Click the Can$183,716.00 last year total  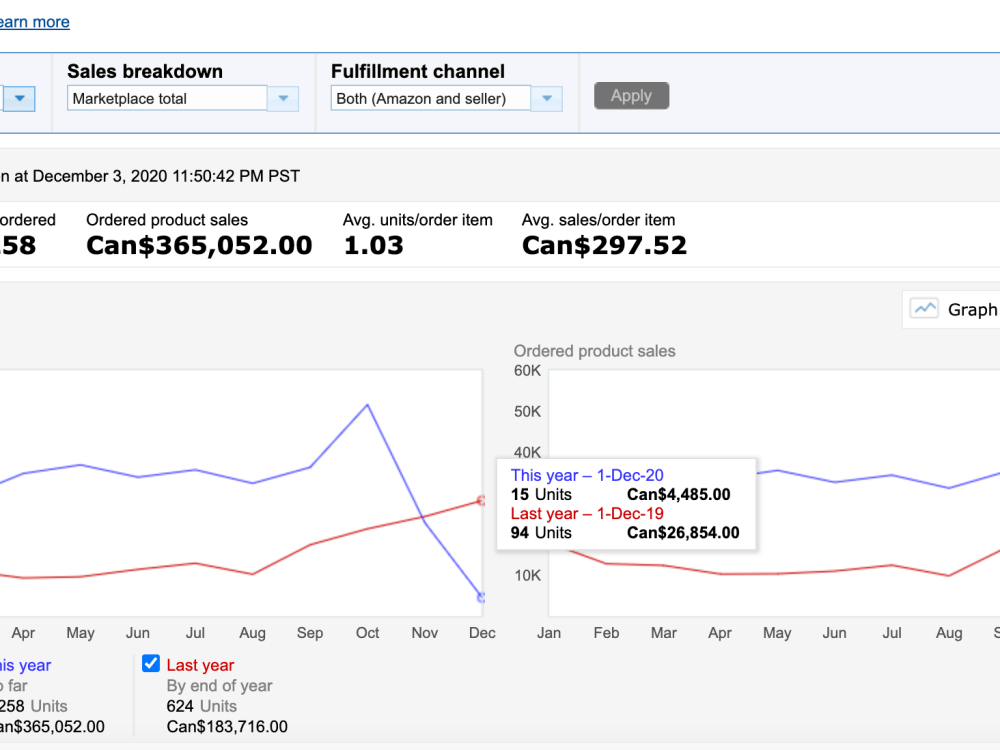227,727
